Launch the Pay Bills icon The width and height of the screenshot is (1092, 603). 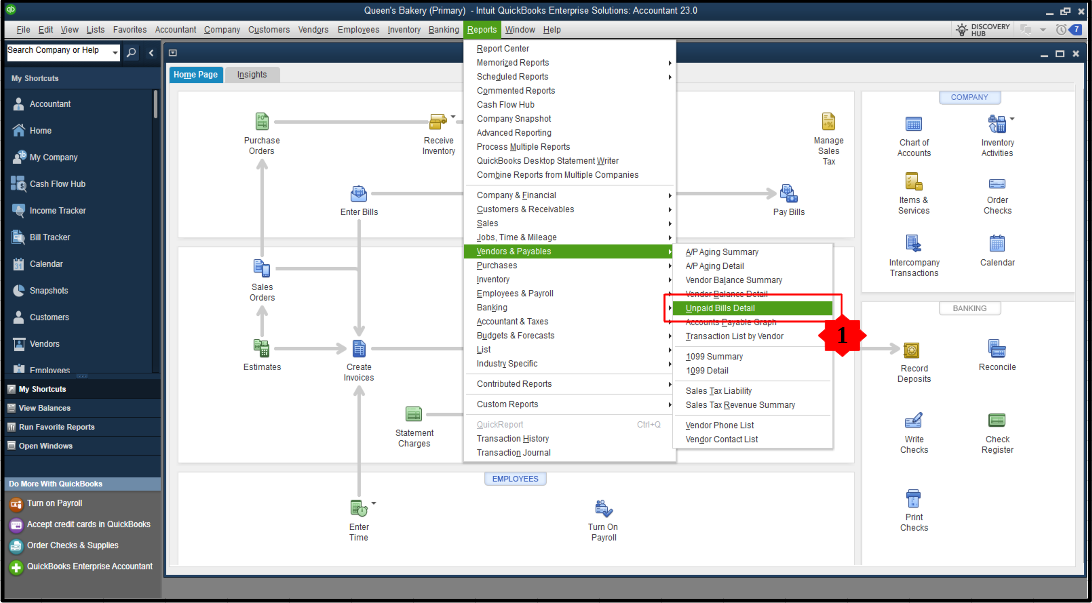pos(788,194)
